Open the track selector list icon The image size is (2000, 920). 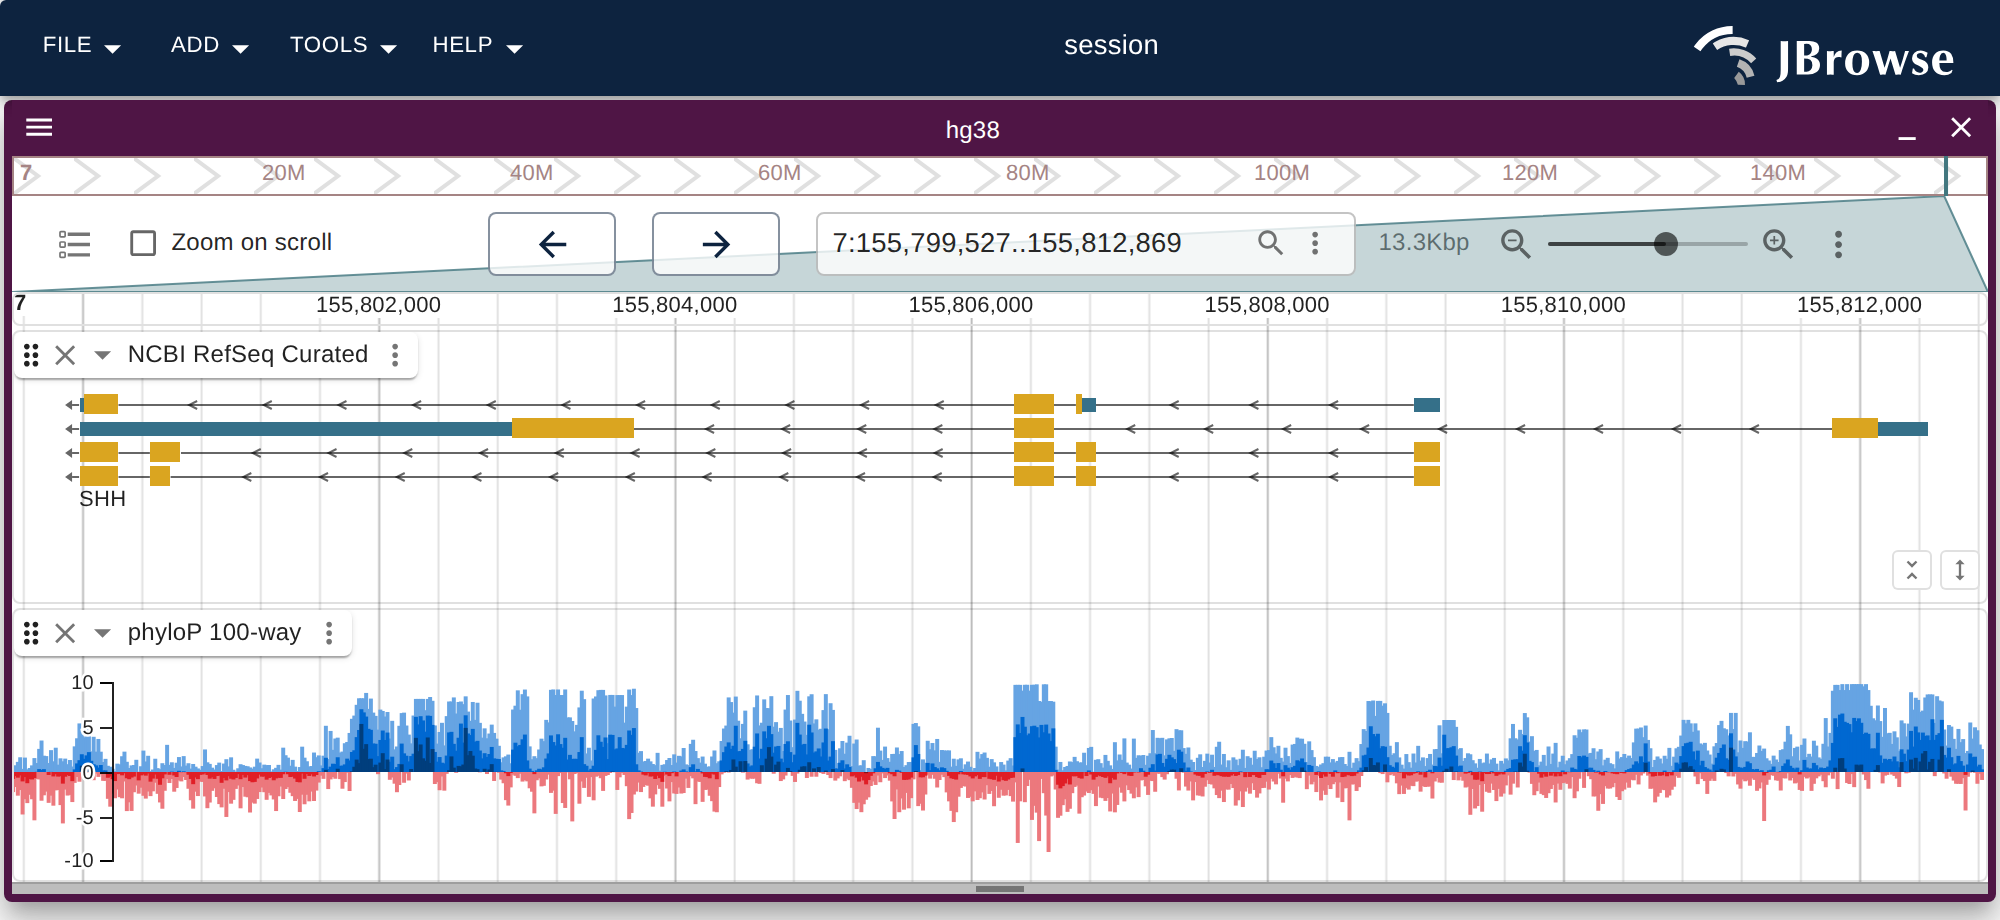pos(74,244)
